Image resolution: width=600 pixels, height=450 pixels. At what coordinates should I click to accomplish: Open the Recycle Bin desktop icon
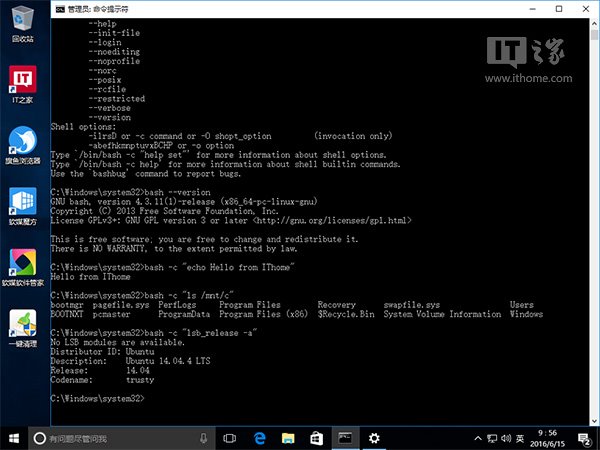pyautogui.click(x=23, y=23)
